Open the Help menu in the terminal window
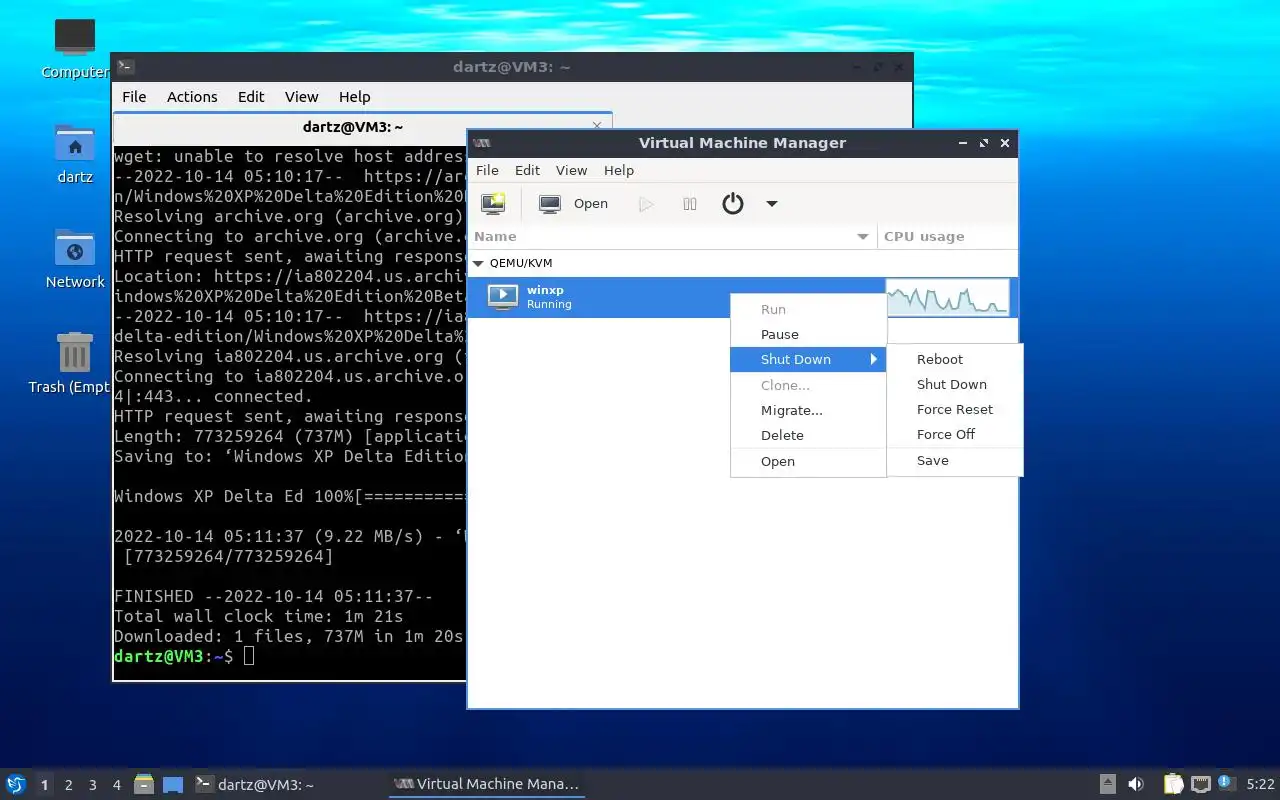Viewport: 1280px width, 800px height. click(354, 97)
